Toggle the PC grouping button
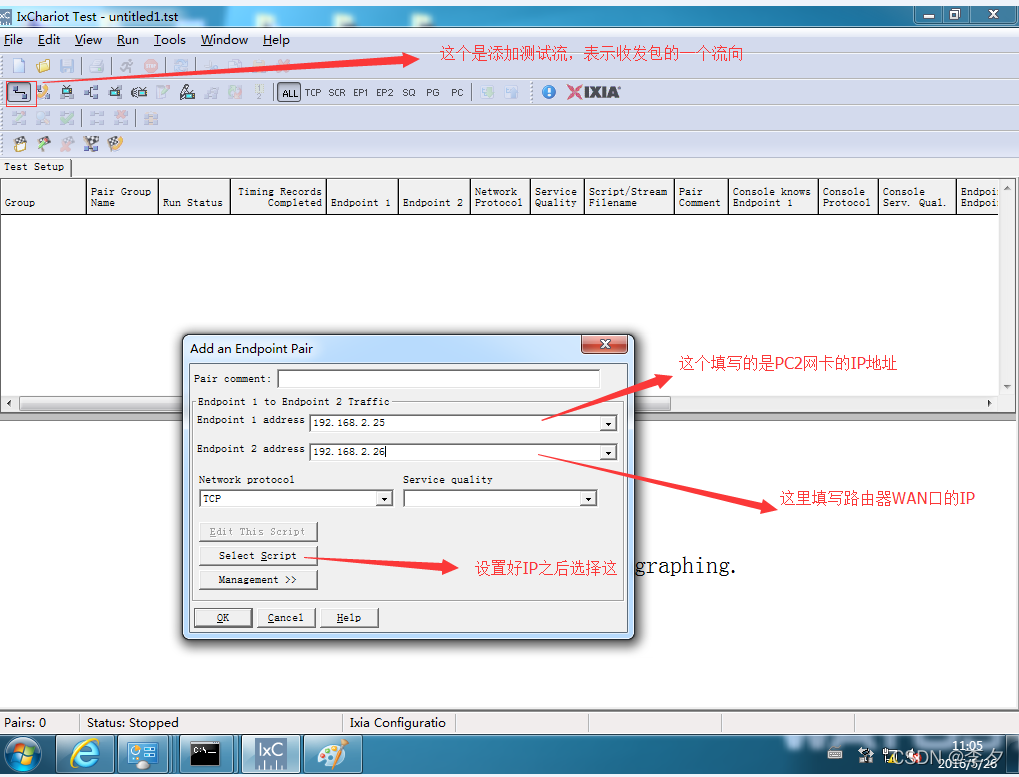1019x777 pixels. [457, 93]
